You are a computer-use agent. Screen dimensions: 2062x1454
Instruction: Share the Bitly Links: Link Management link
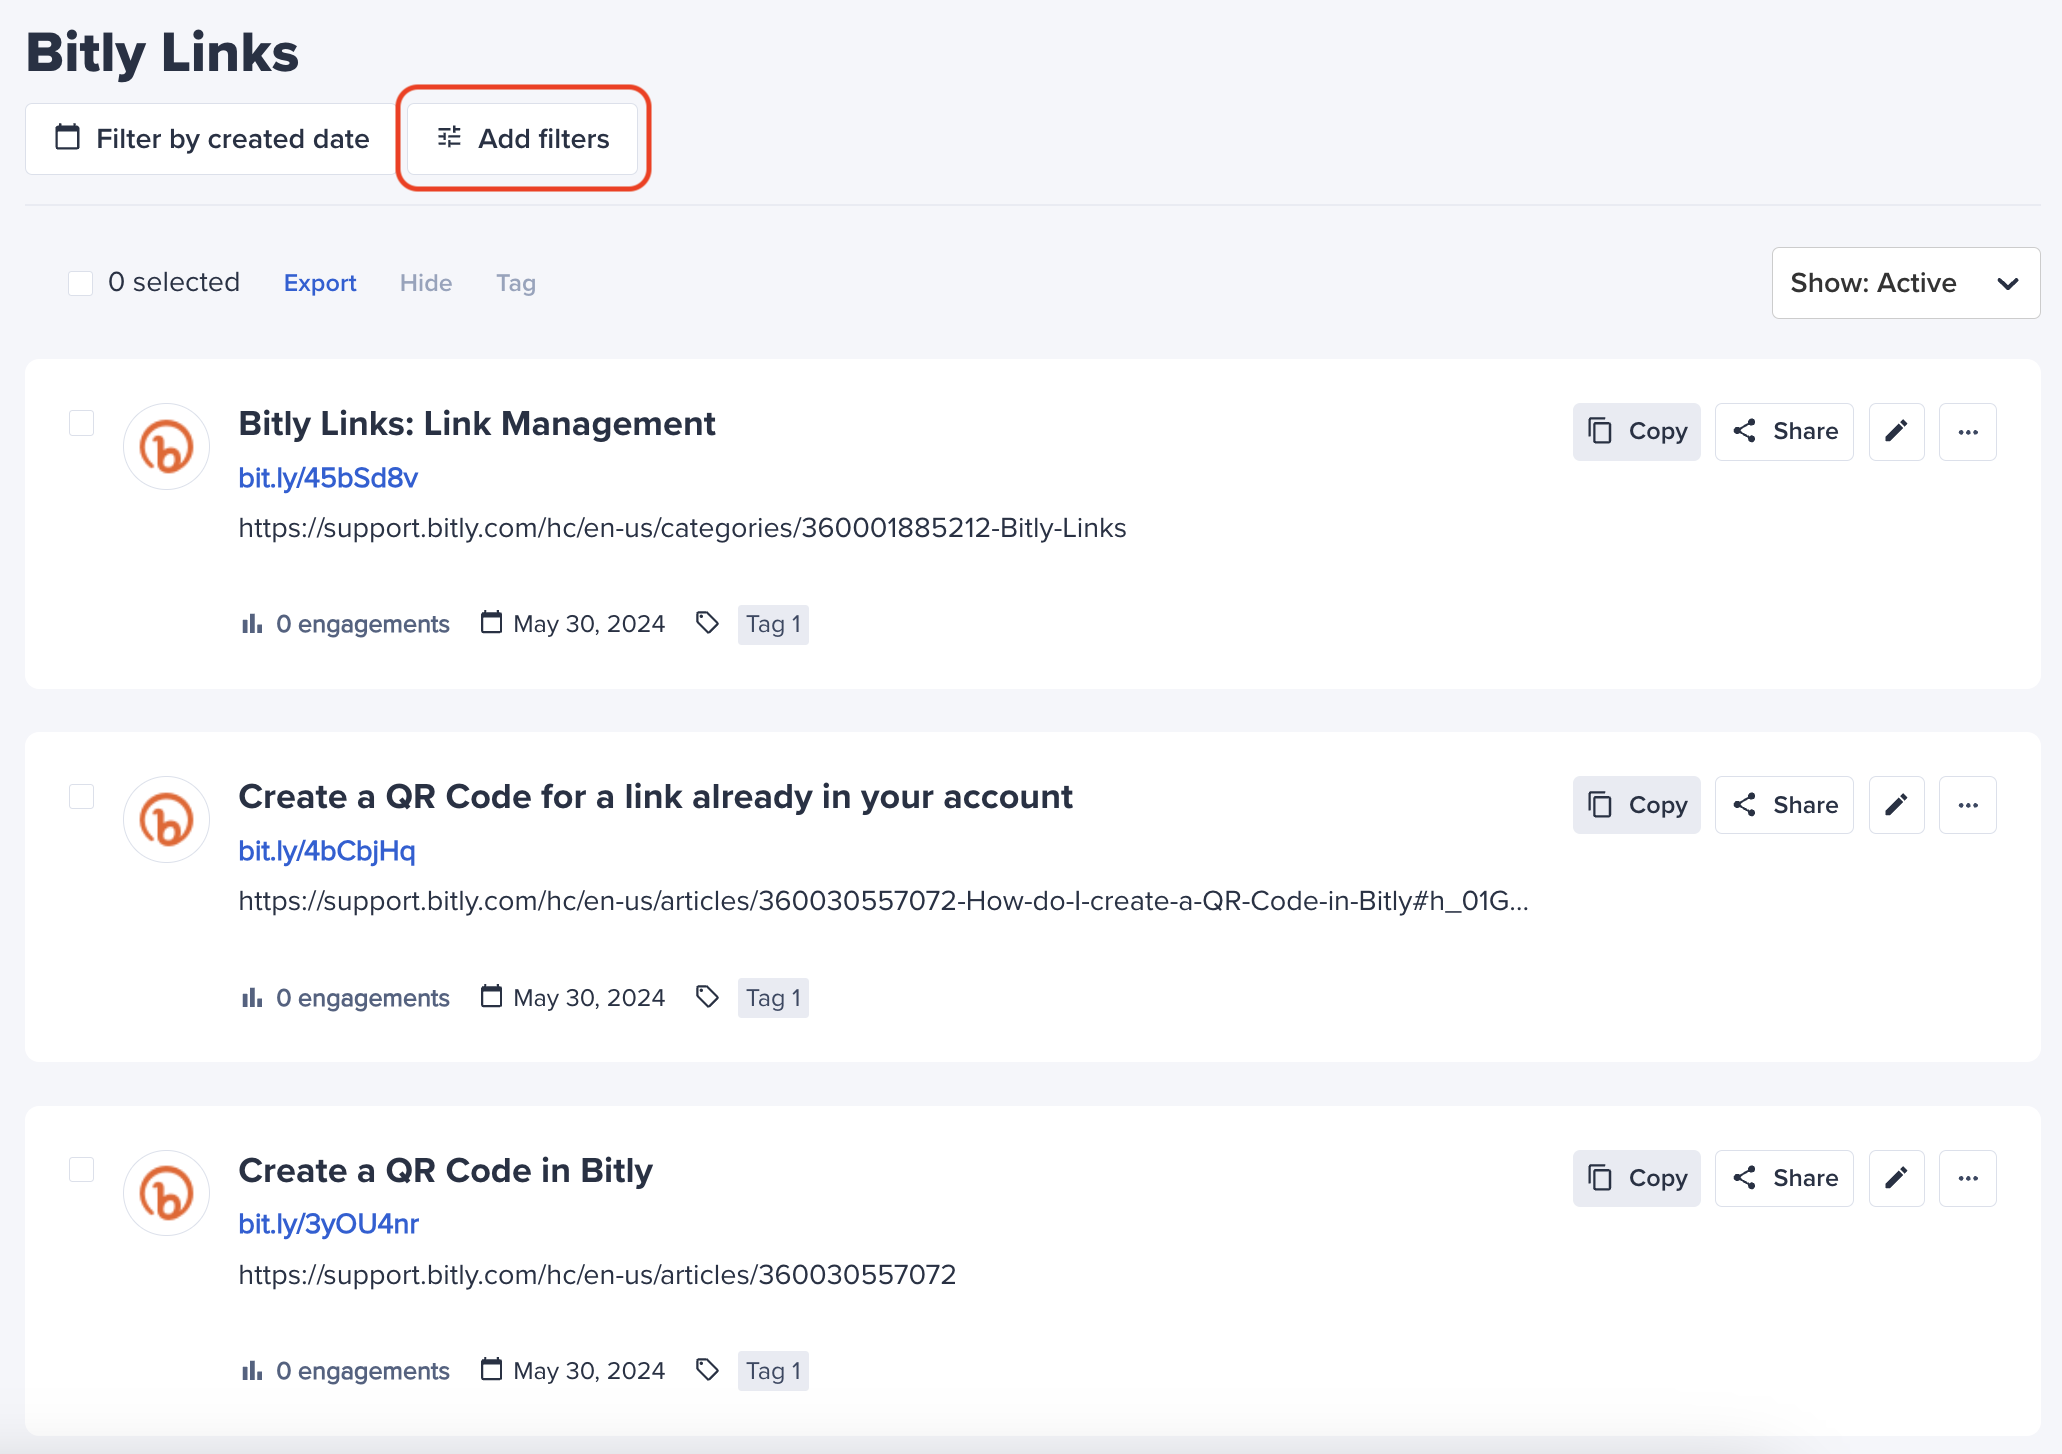click(x=1785, y=432)
